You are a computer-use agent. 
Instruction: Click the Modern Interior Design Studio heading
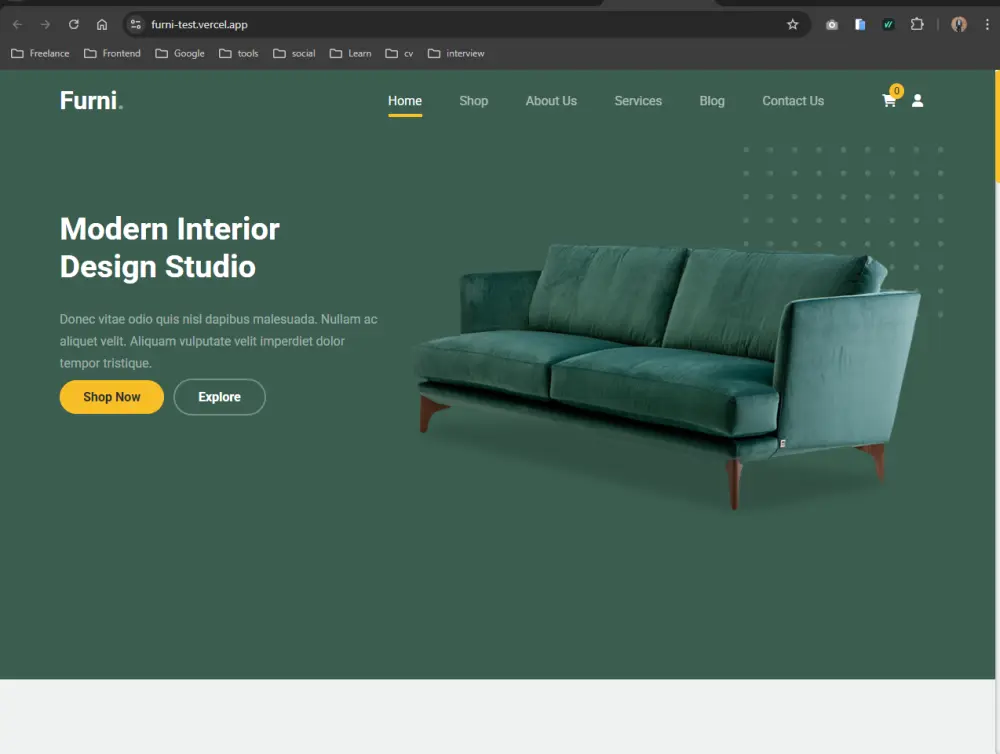point(170,248)
